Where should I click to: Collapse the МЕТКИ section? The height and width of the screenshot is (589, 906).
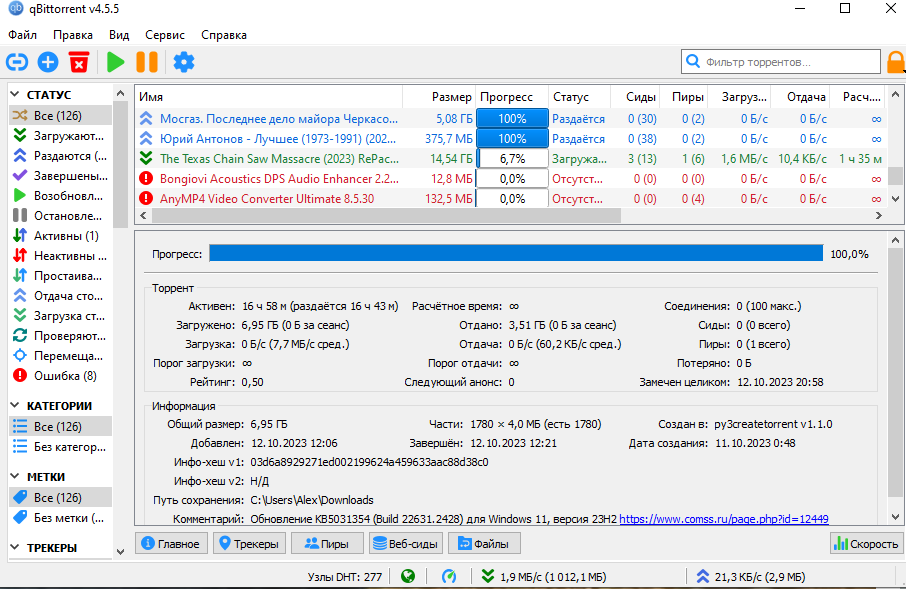point(15,476)
